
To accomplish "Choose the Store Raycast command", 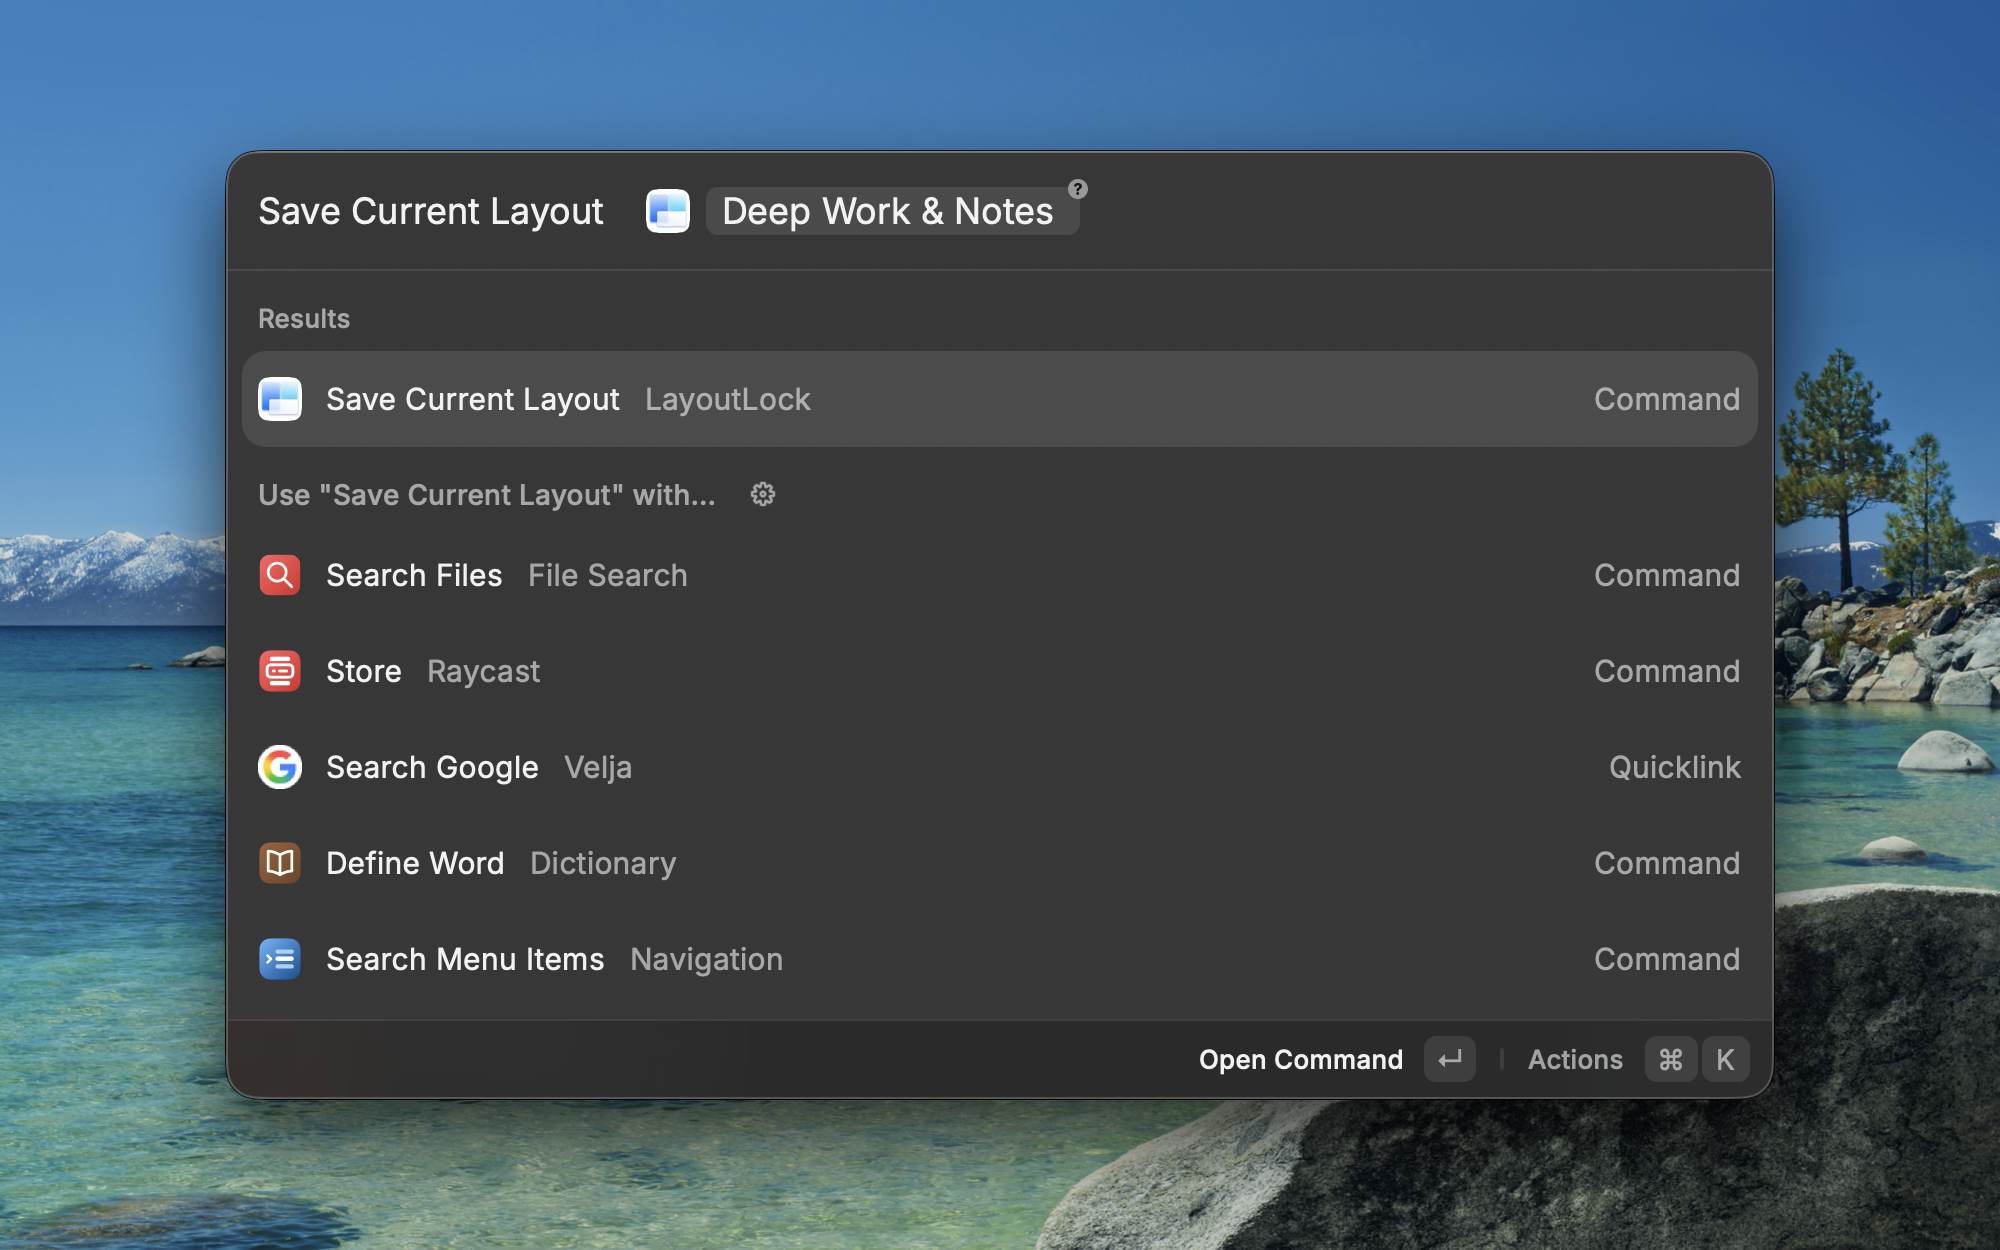I will pos(1000,671).
